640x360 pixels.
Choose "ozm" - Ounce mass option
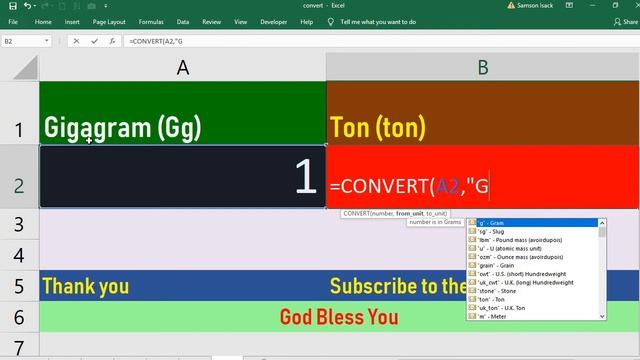[533, 257]
